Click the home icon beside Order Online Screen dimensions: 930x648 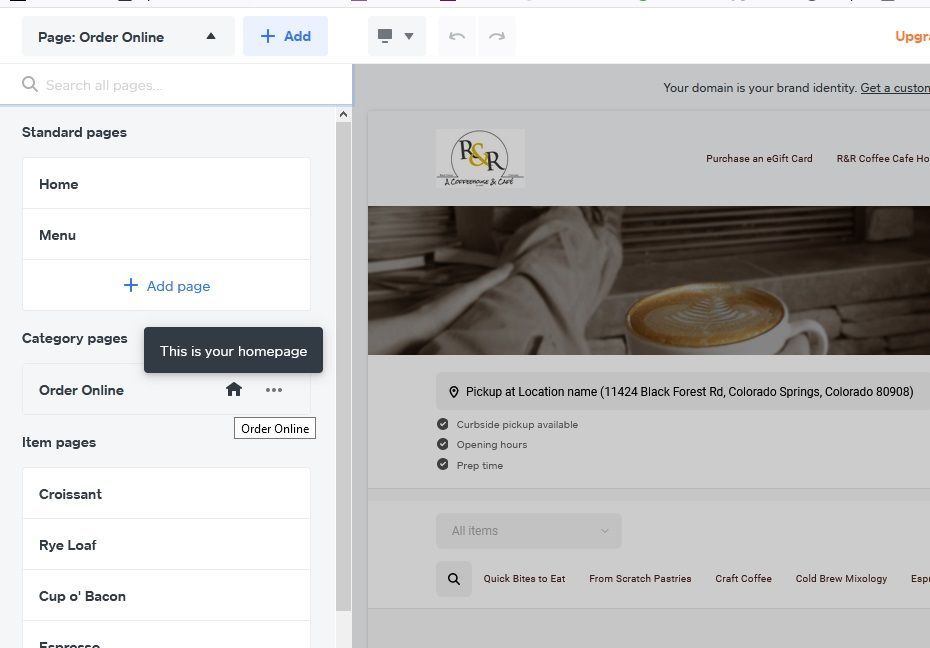234,390
